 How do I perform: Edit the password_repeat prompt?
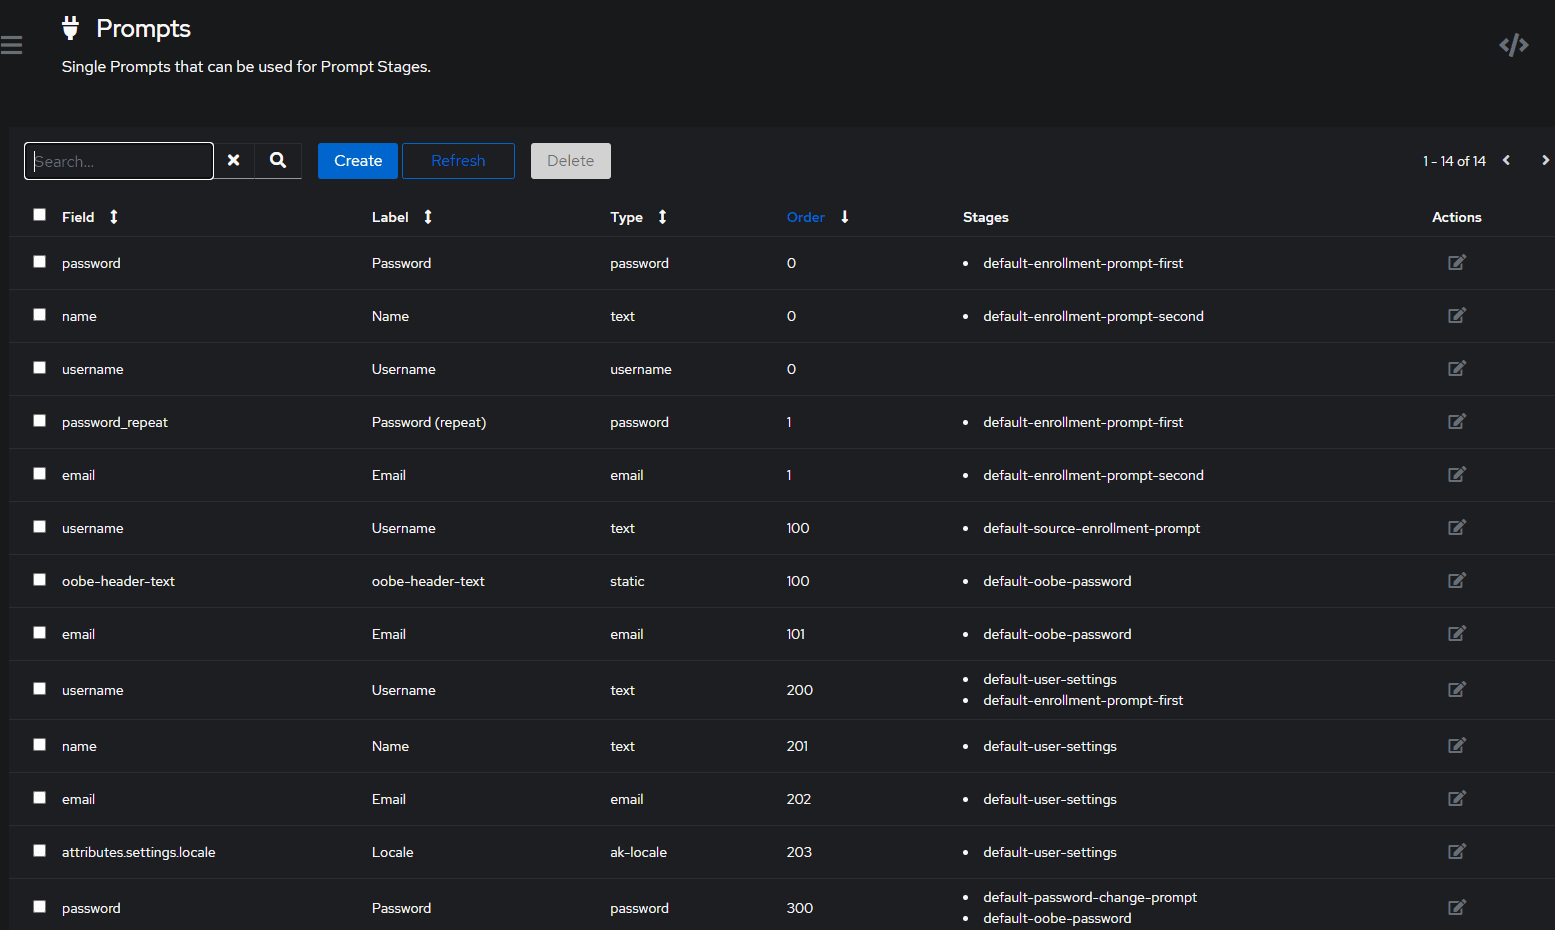[x=1456, y=421]
